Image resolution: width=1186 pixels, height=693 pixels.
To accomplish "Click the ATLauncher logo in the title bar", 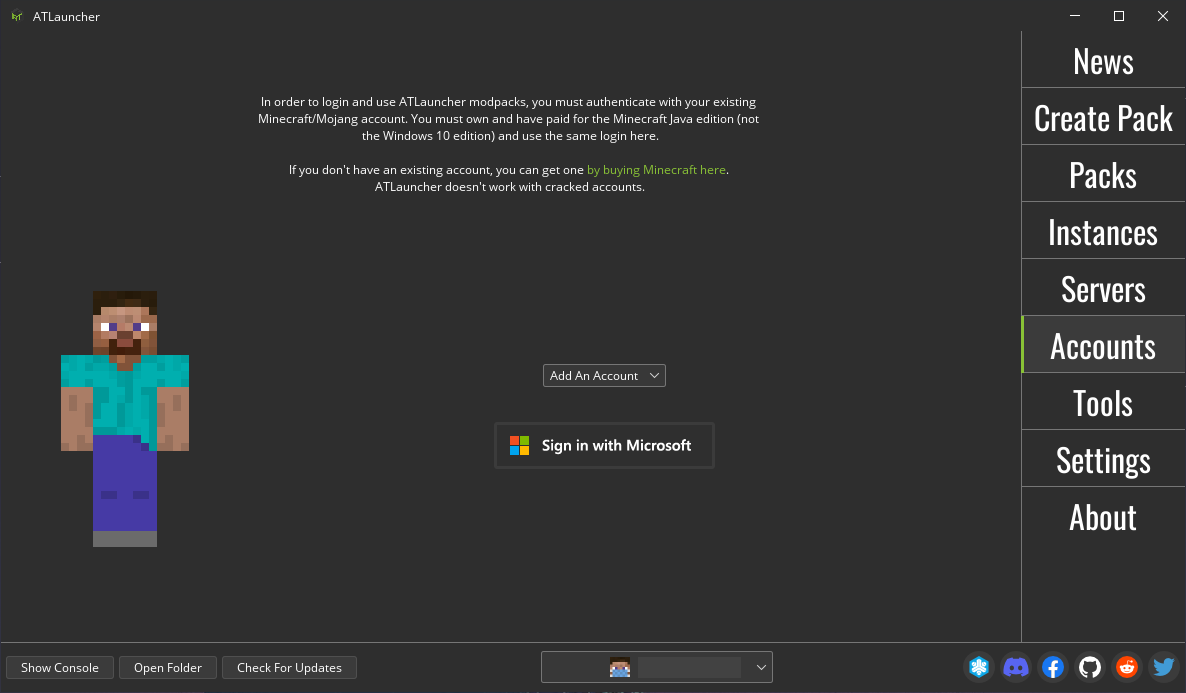I will pyautogui.click(x=16, y=16).
